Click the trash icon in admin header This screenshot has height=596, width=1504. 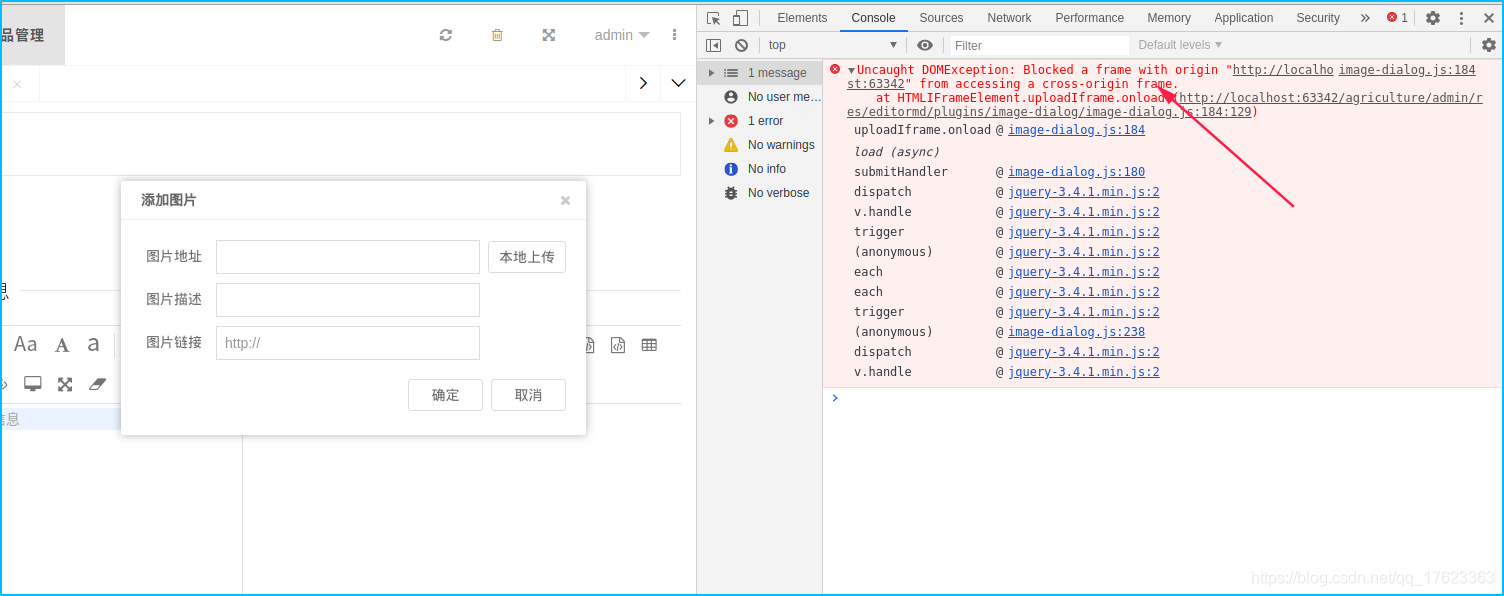(497, 35)
